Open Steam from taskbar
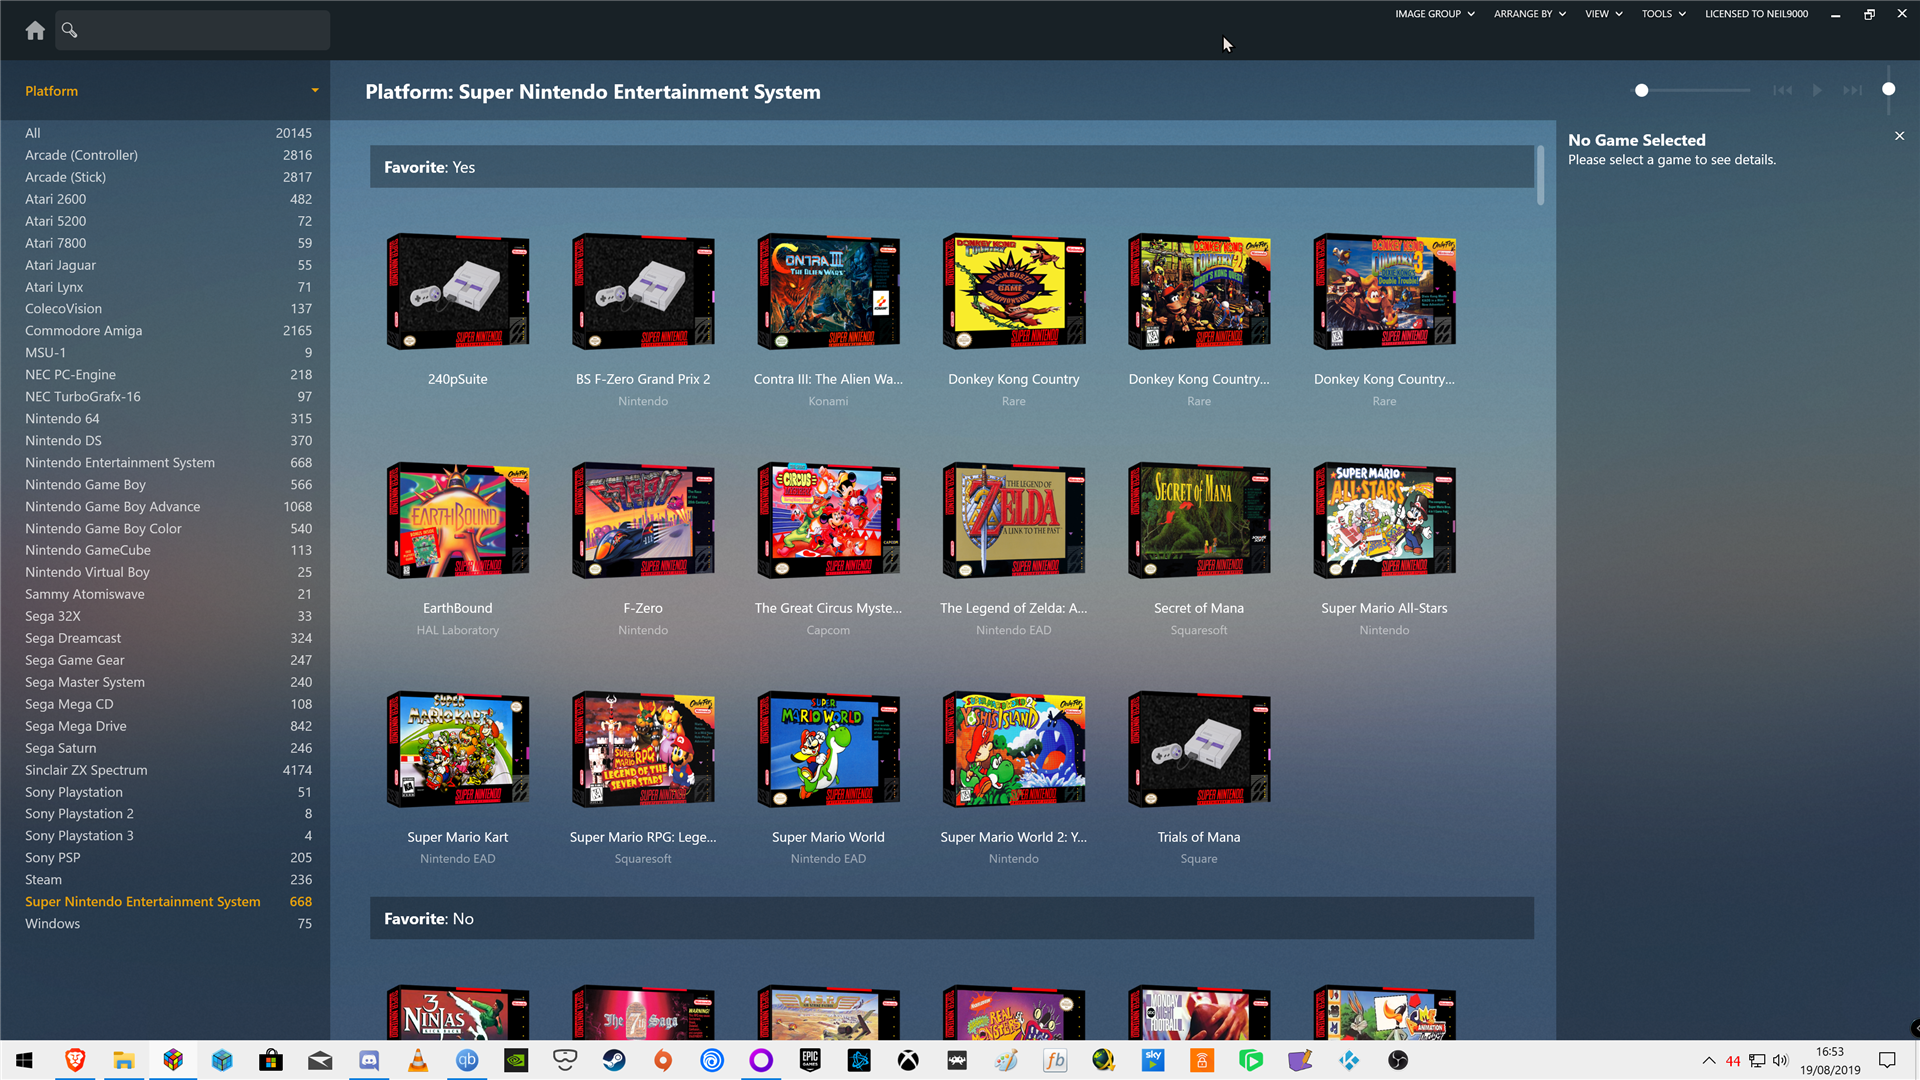Image resolution: width=1920 pixels, height=1080 pixels. point(614,1060)
